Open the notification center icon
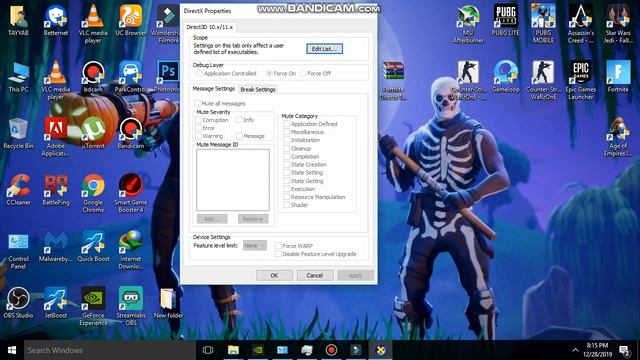Image resolution: width=640 pixels, height=360 pixels. tap(624, 350)
